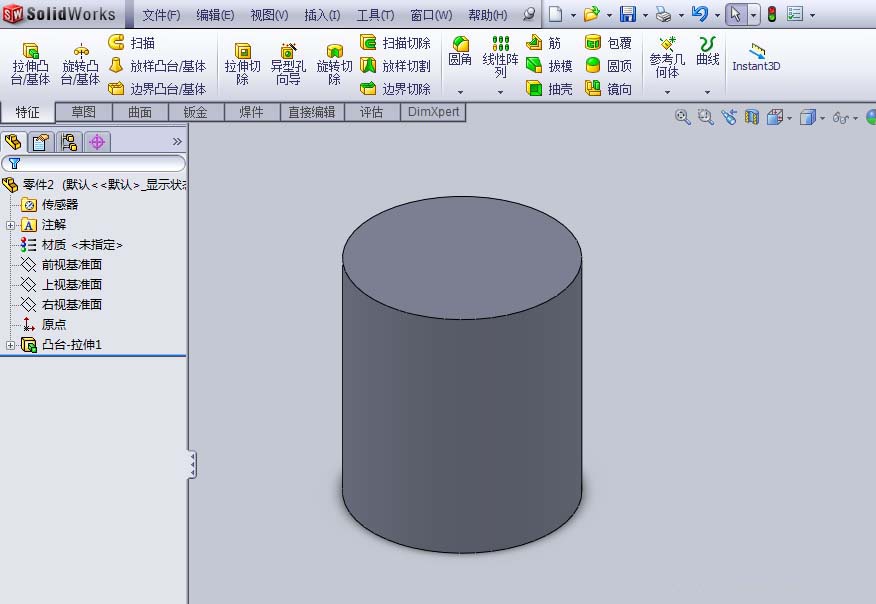
Task: Select the 扫描切除 swept cut tool
Action: [396, 42]
